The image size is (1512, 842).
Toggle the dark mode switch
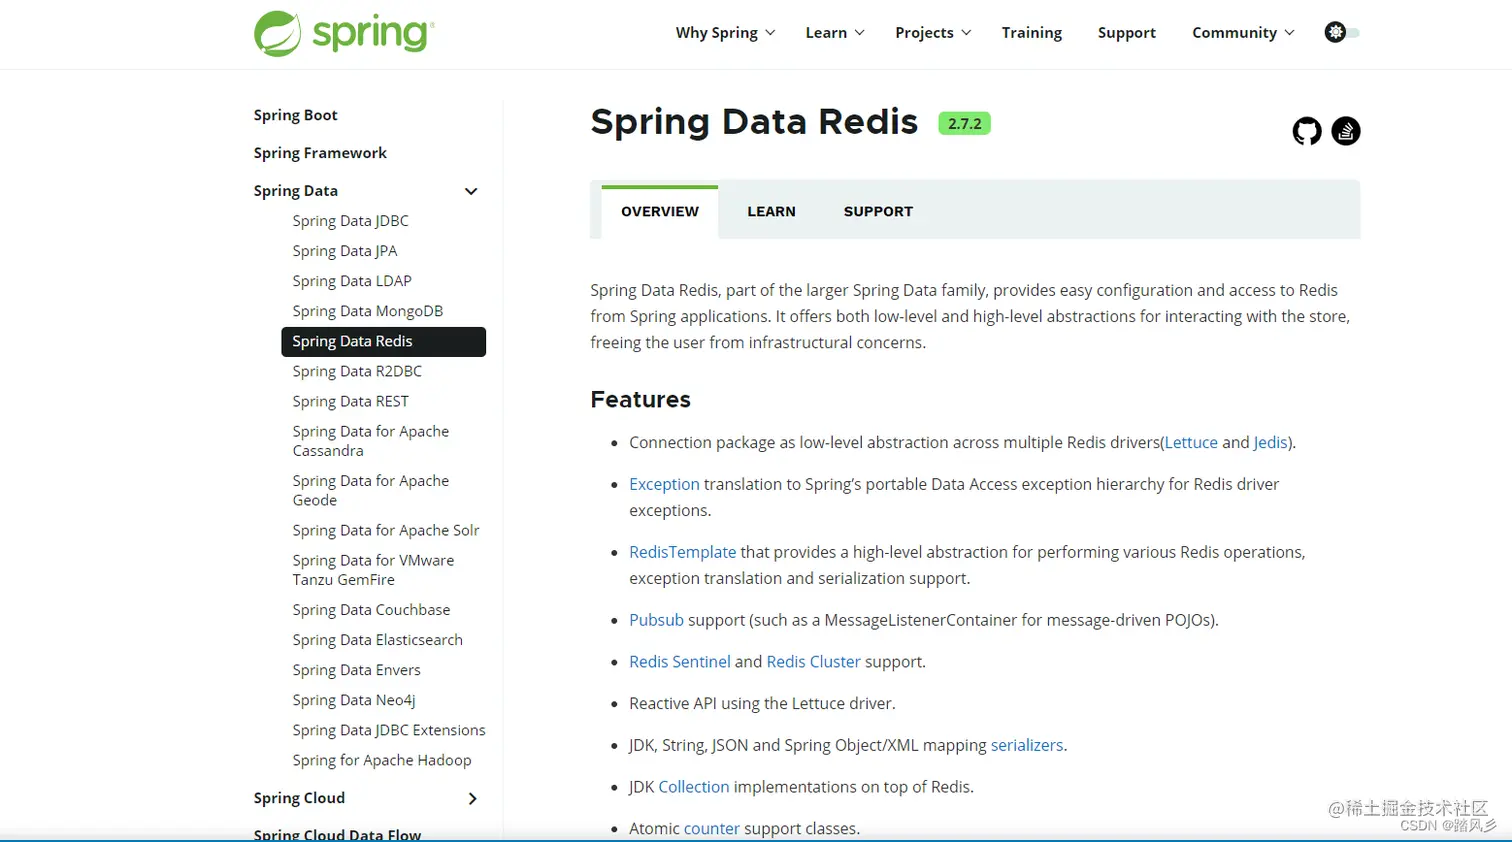tap(1342, 32)
